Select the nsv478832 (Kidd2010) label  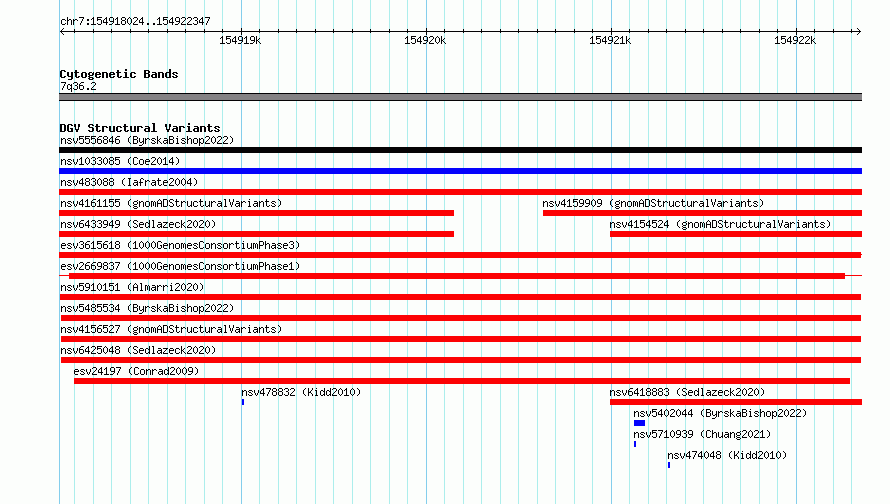(x=301, y=392)
